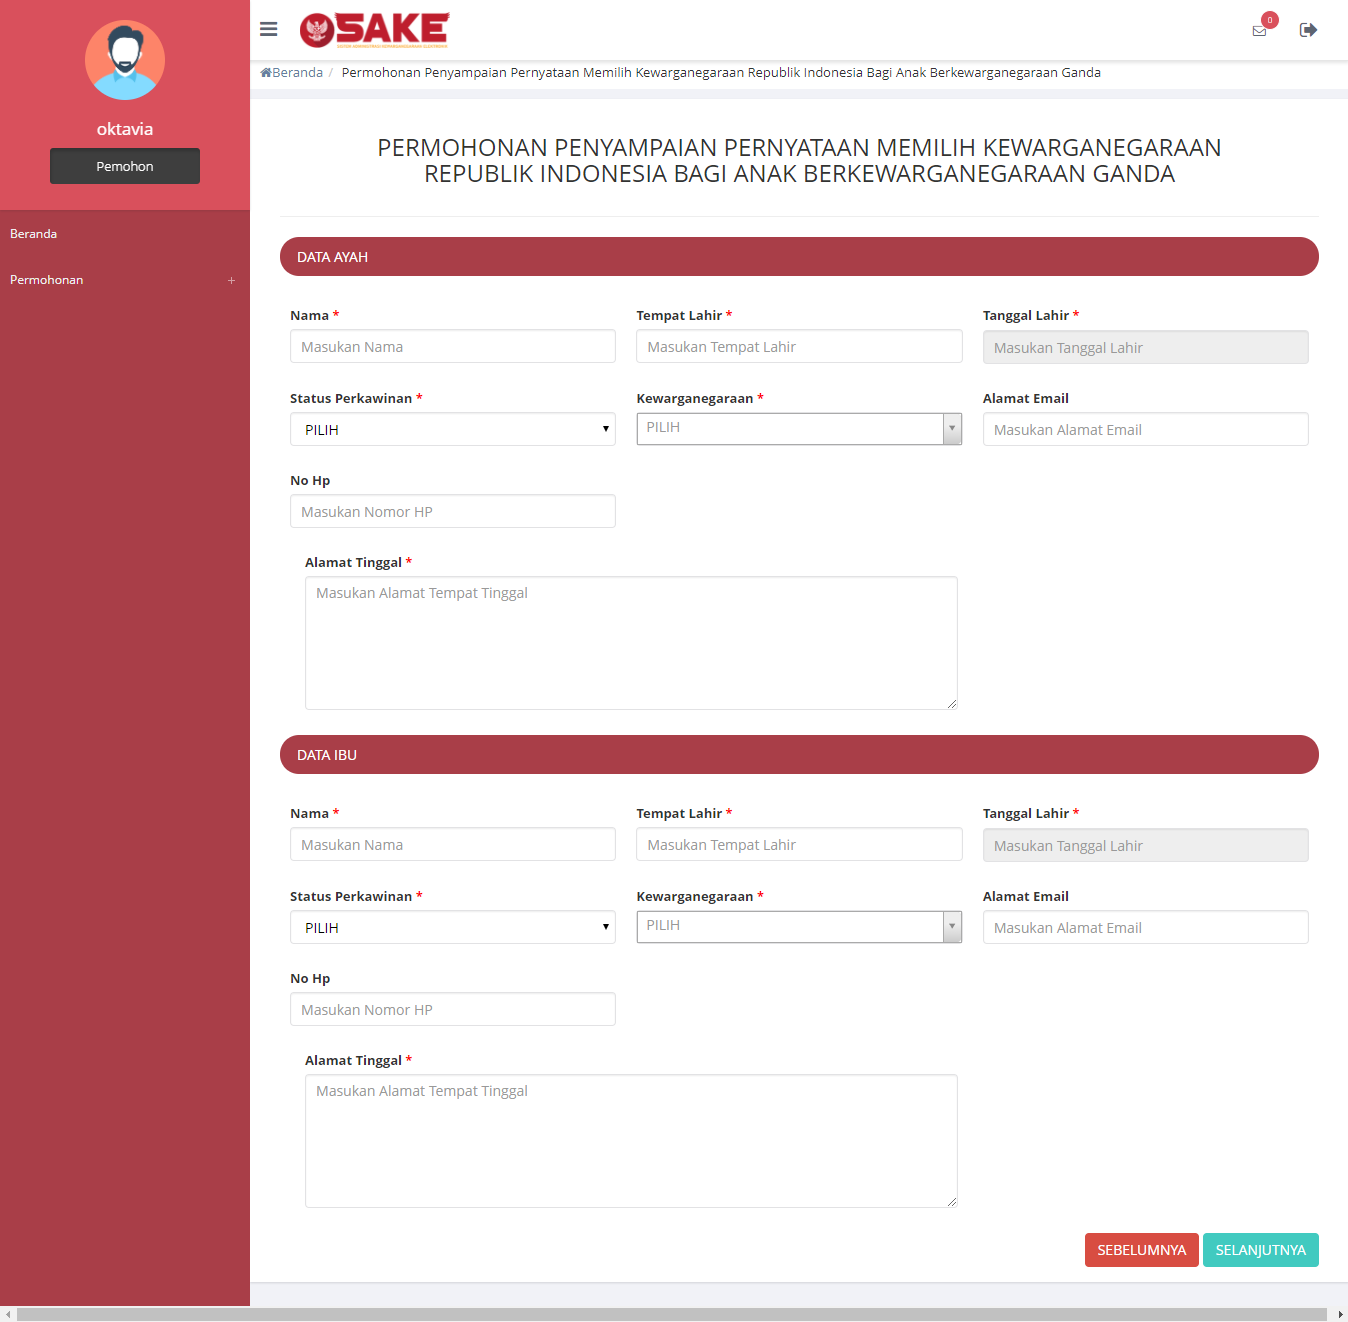
Task: Open Status Perkawinan dropdown under Data Ibu
Action: [452, 928]
